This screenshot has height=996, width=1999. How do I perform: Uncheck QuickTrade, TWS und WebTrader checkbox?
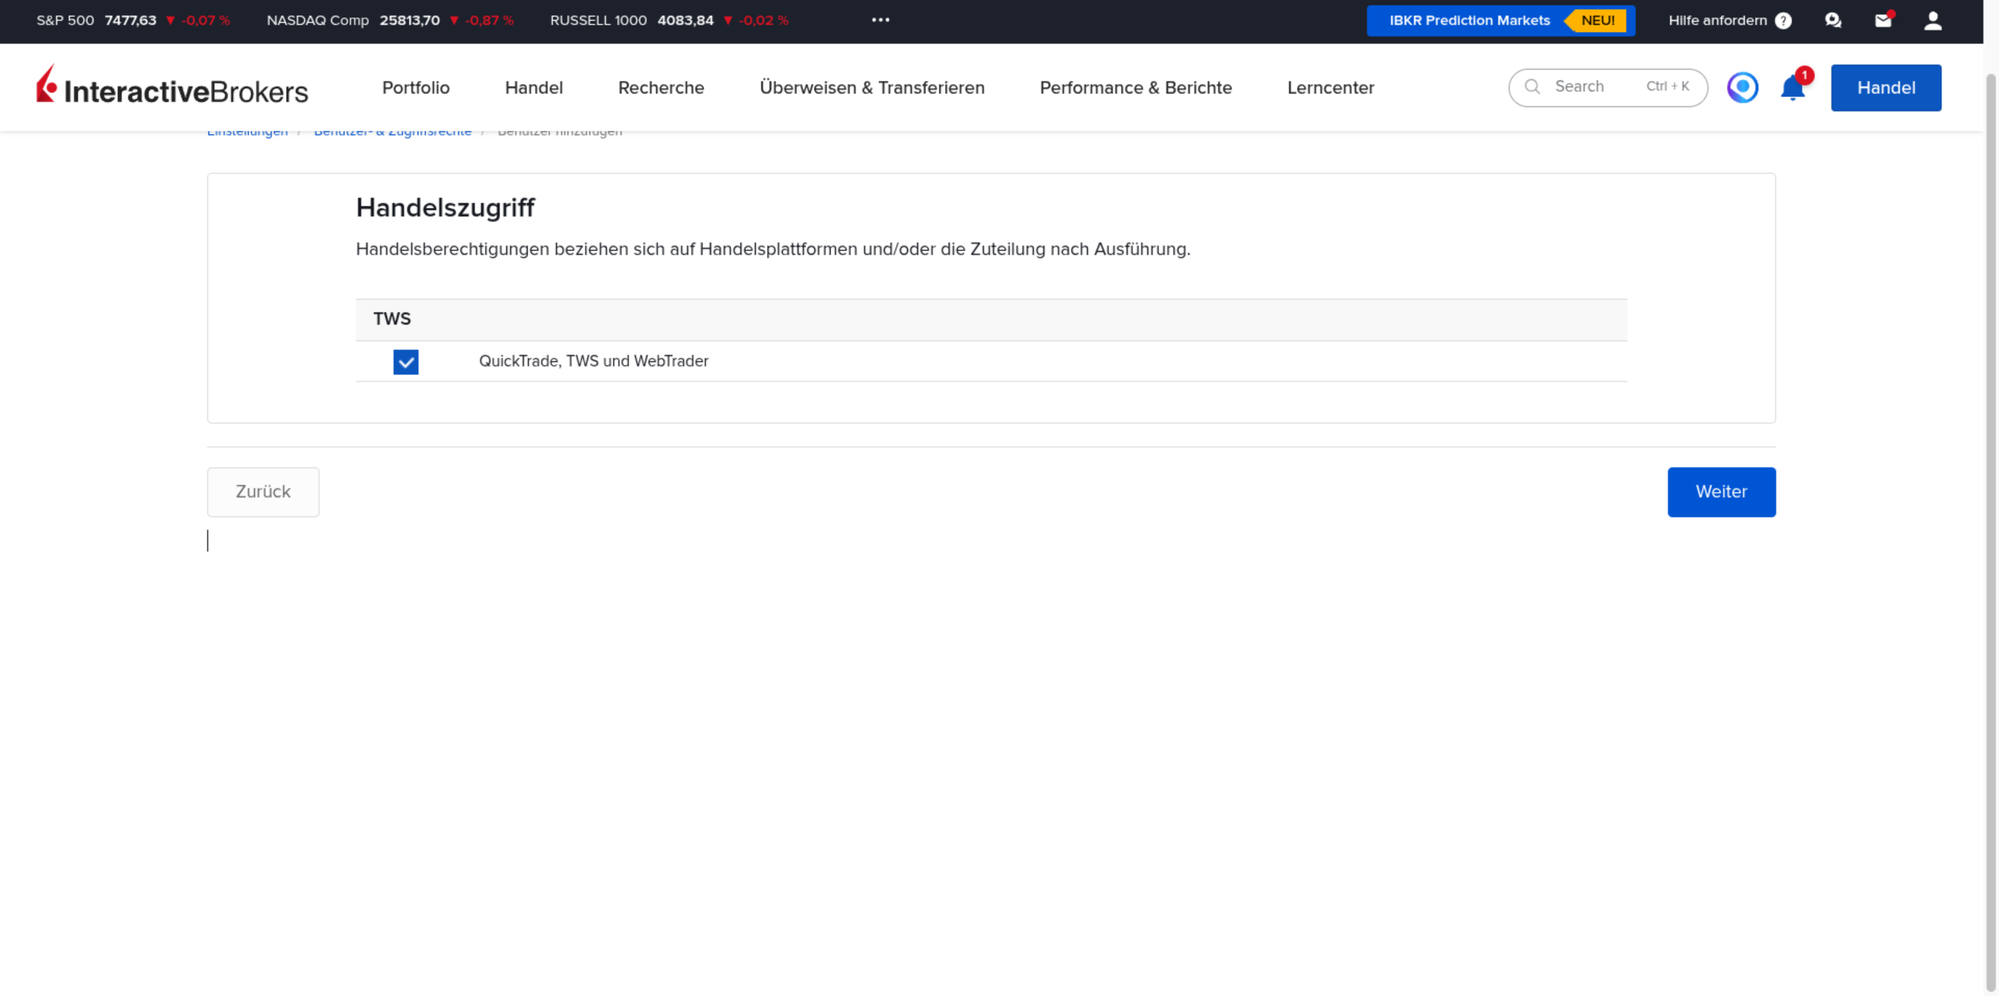406,362
